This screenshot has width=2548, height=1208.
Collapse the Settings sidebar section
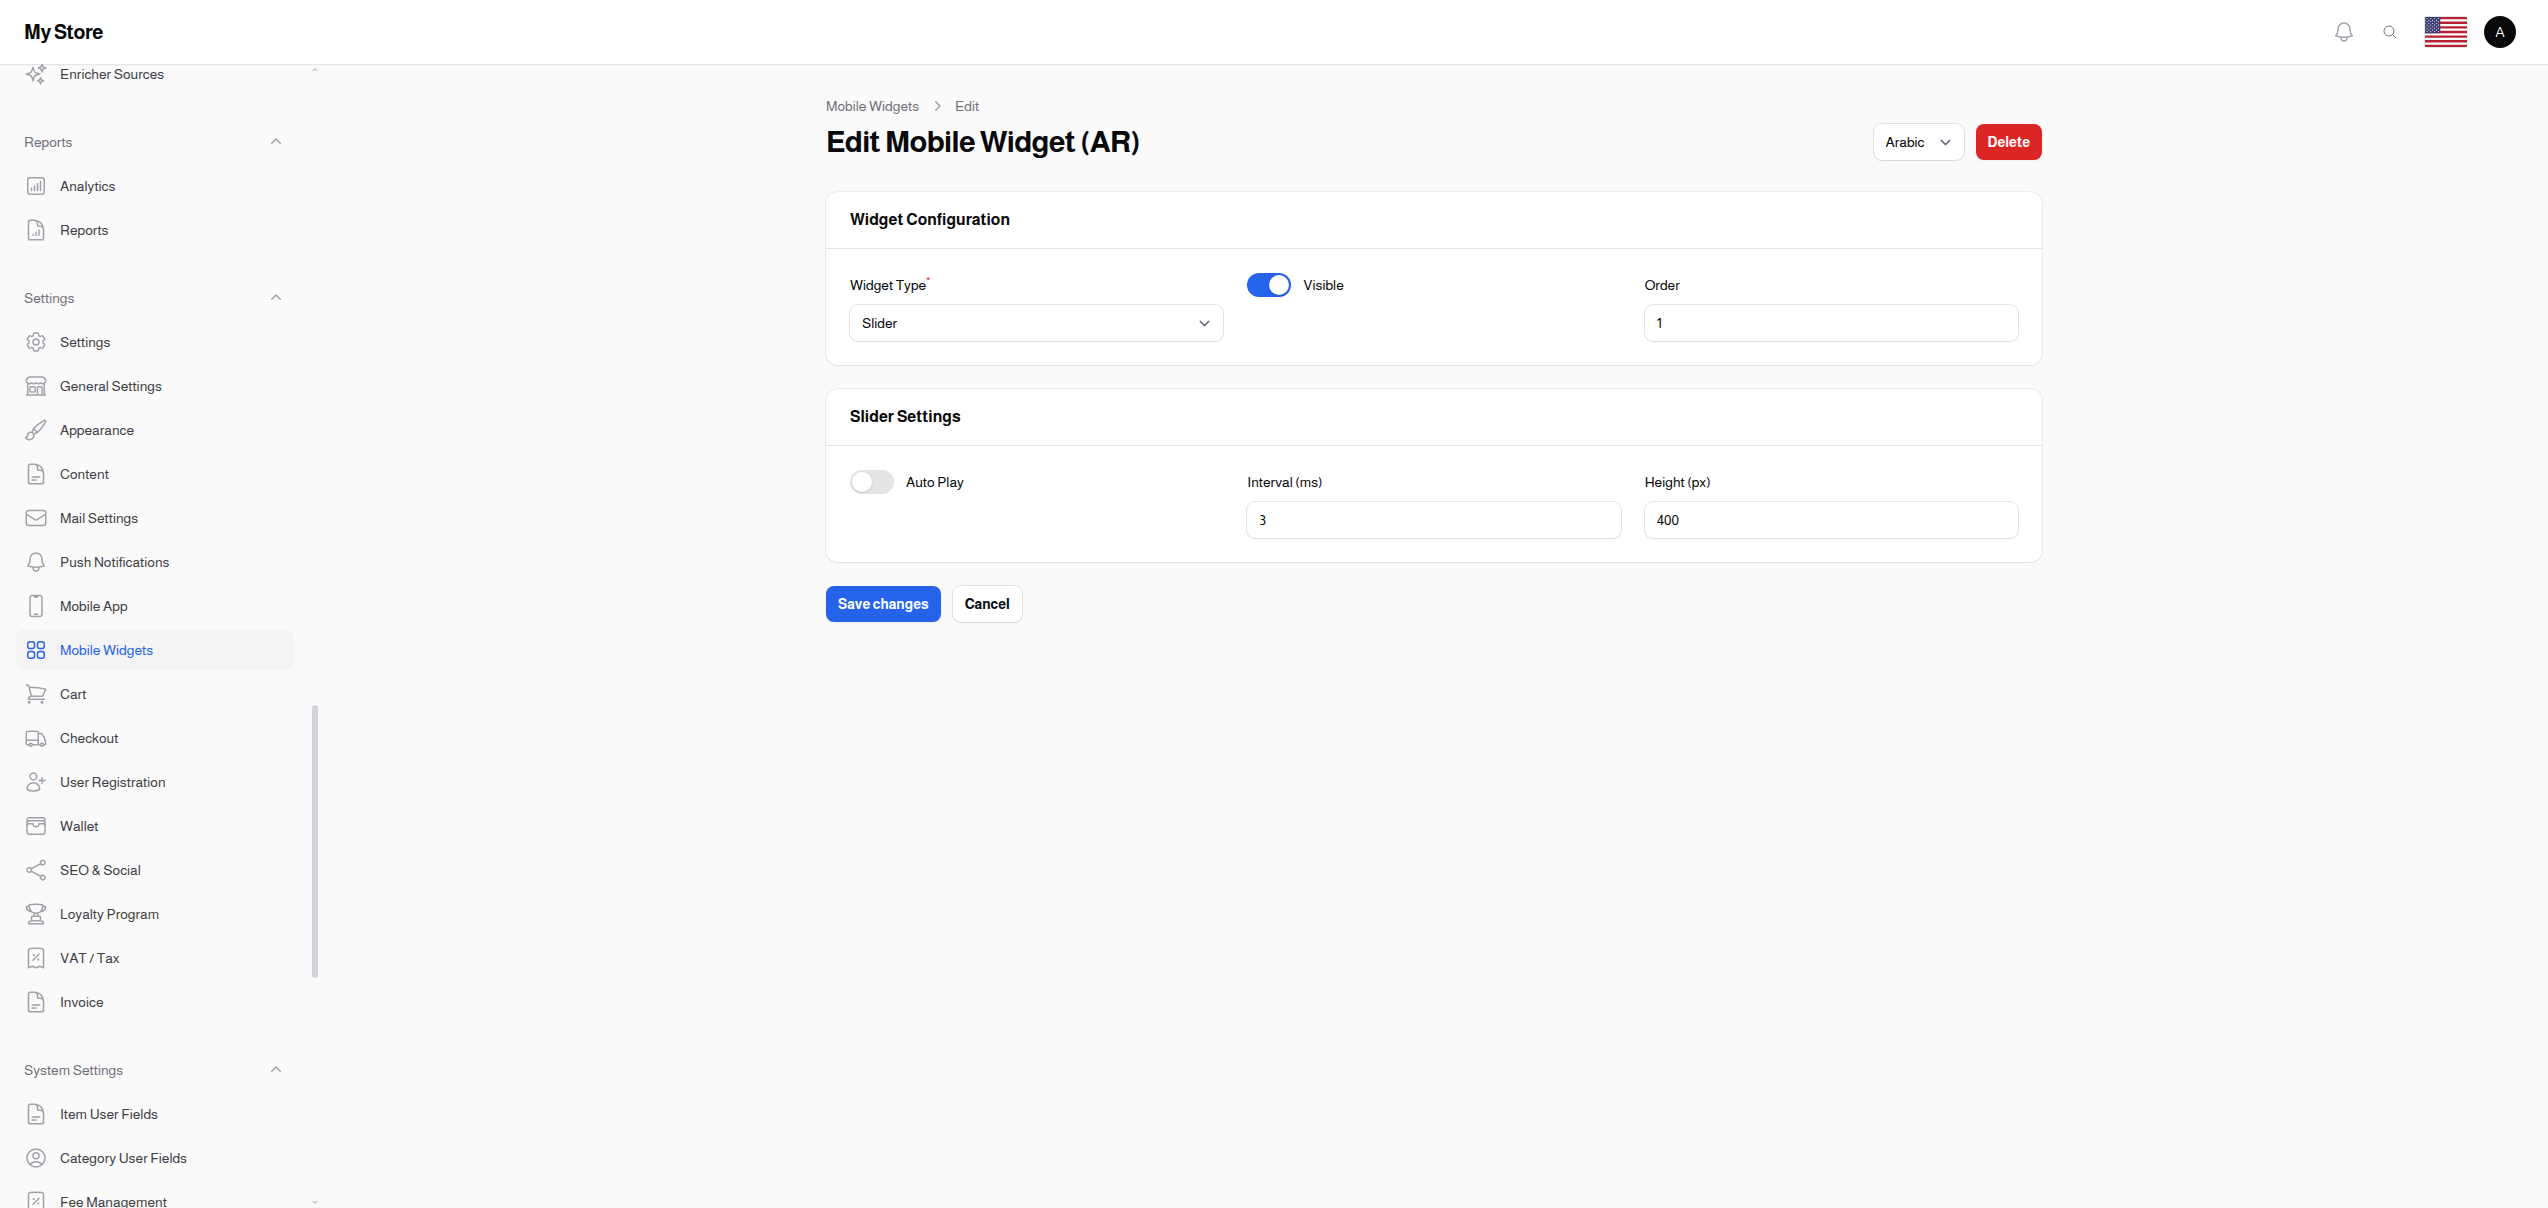point(276,297)
